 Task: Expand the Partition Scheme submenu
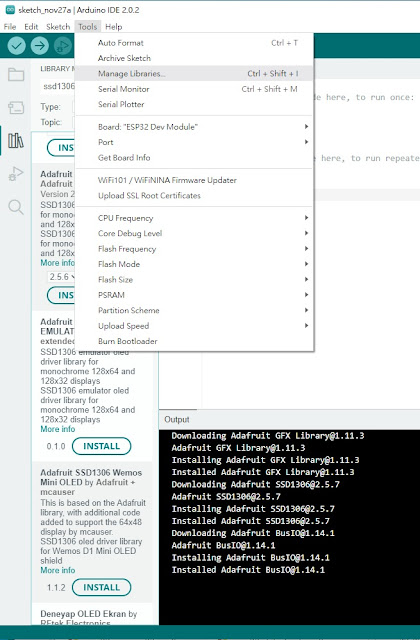(x=194, y=310)
